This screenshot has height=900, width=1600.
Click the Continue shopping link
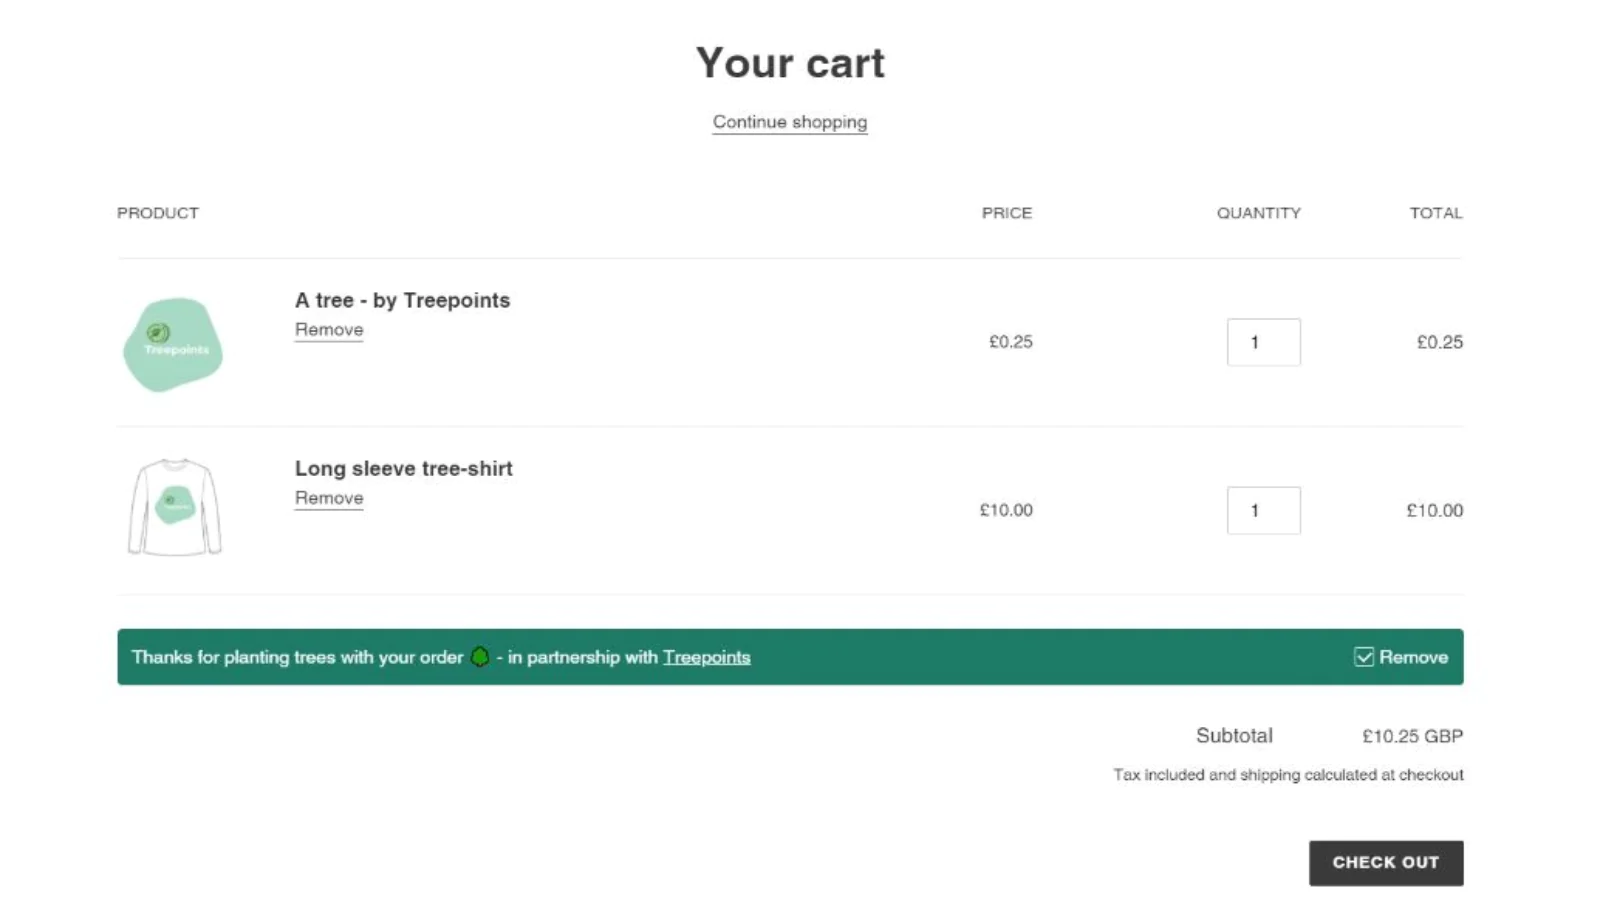789,122
